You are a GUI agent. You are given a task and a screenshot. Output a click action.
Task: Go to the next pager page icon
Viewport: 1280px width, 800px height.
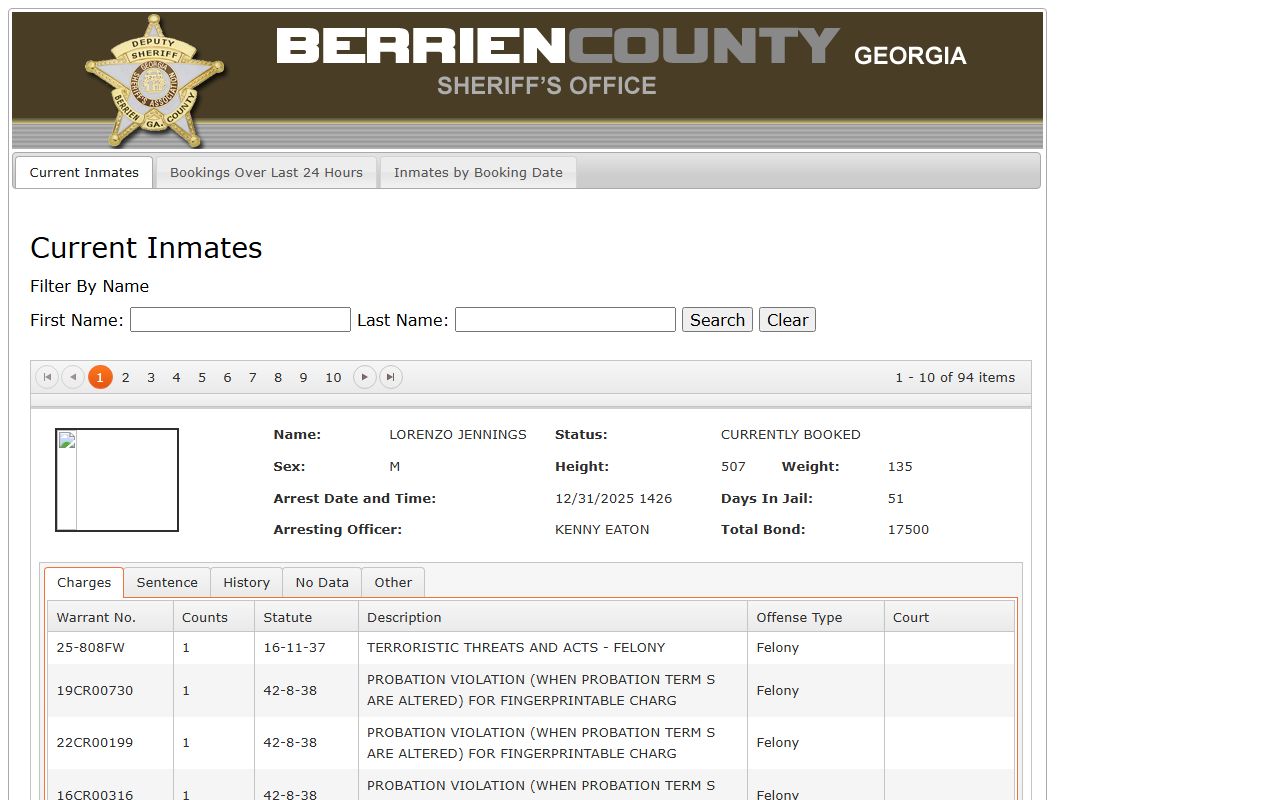point(365,377)
